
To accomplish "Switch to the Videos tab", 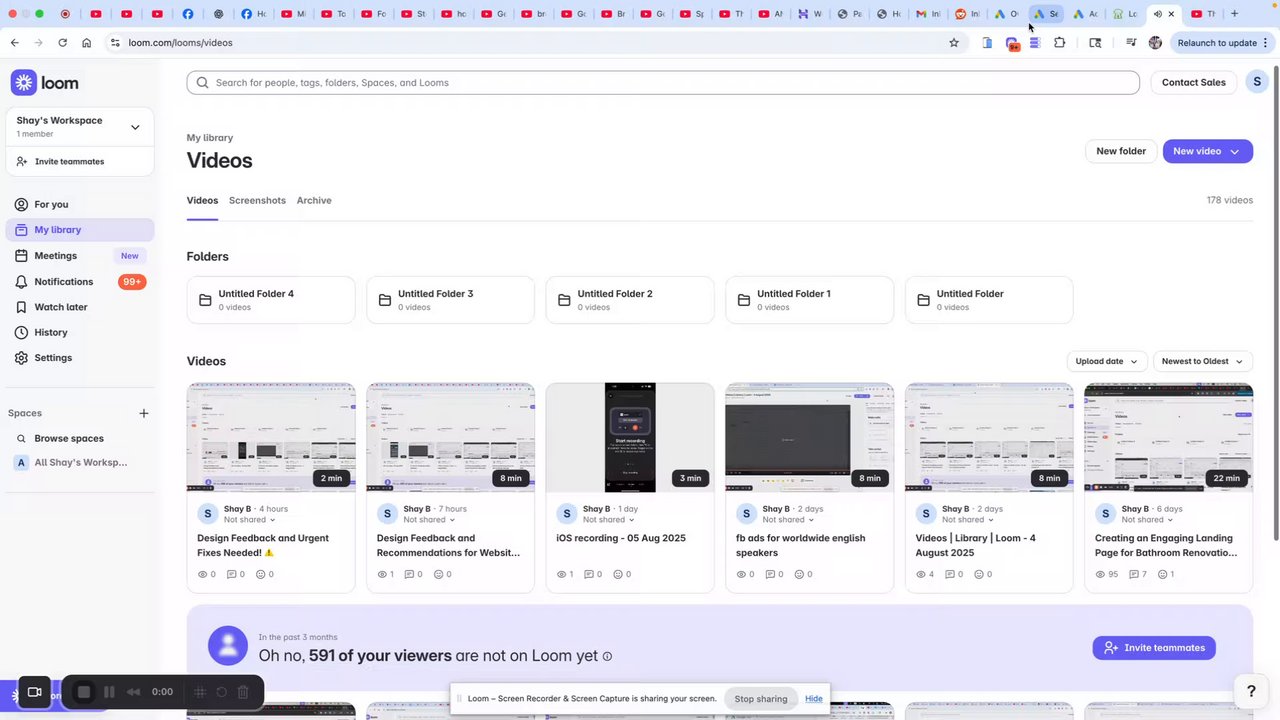I will (x=202, y=200).
